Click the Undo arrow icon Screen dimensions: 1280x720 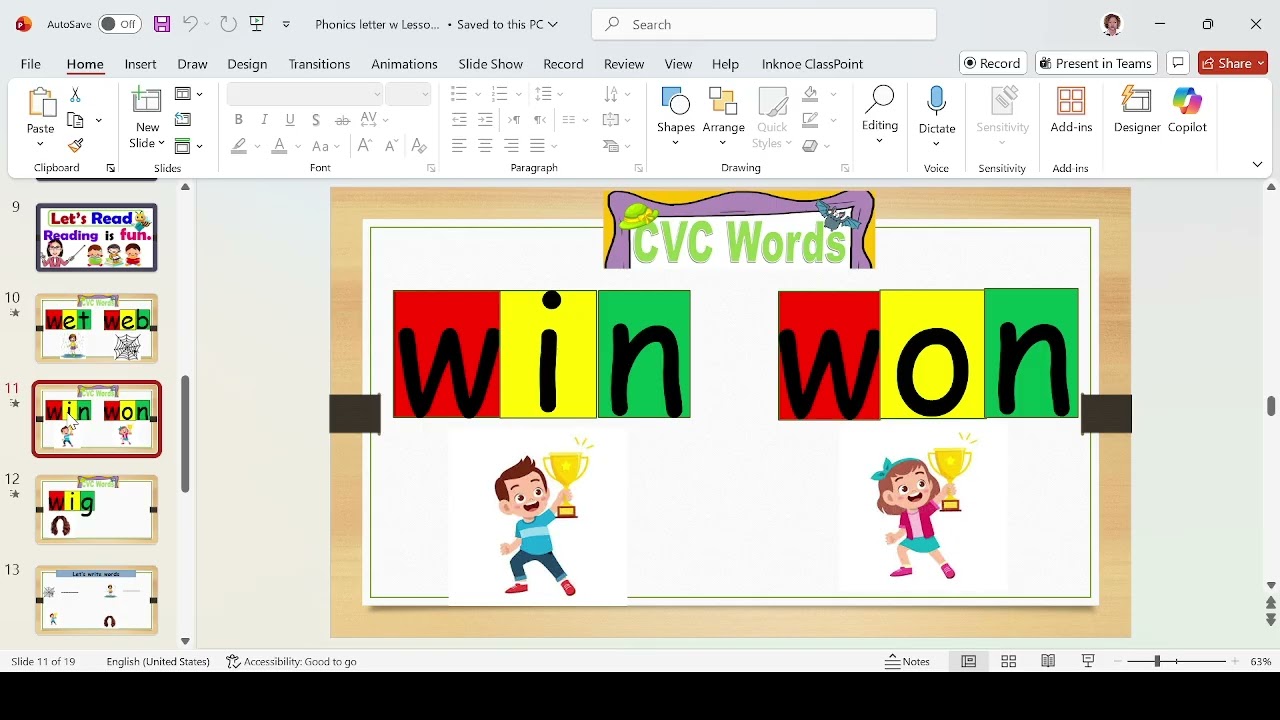190,24
